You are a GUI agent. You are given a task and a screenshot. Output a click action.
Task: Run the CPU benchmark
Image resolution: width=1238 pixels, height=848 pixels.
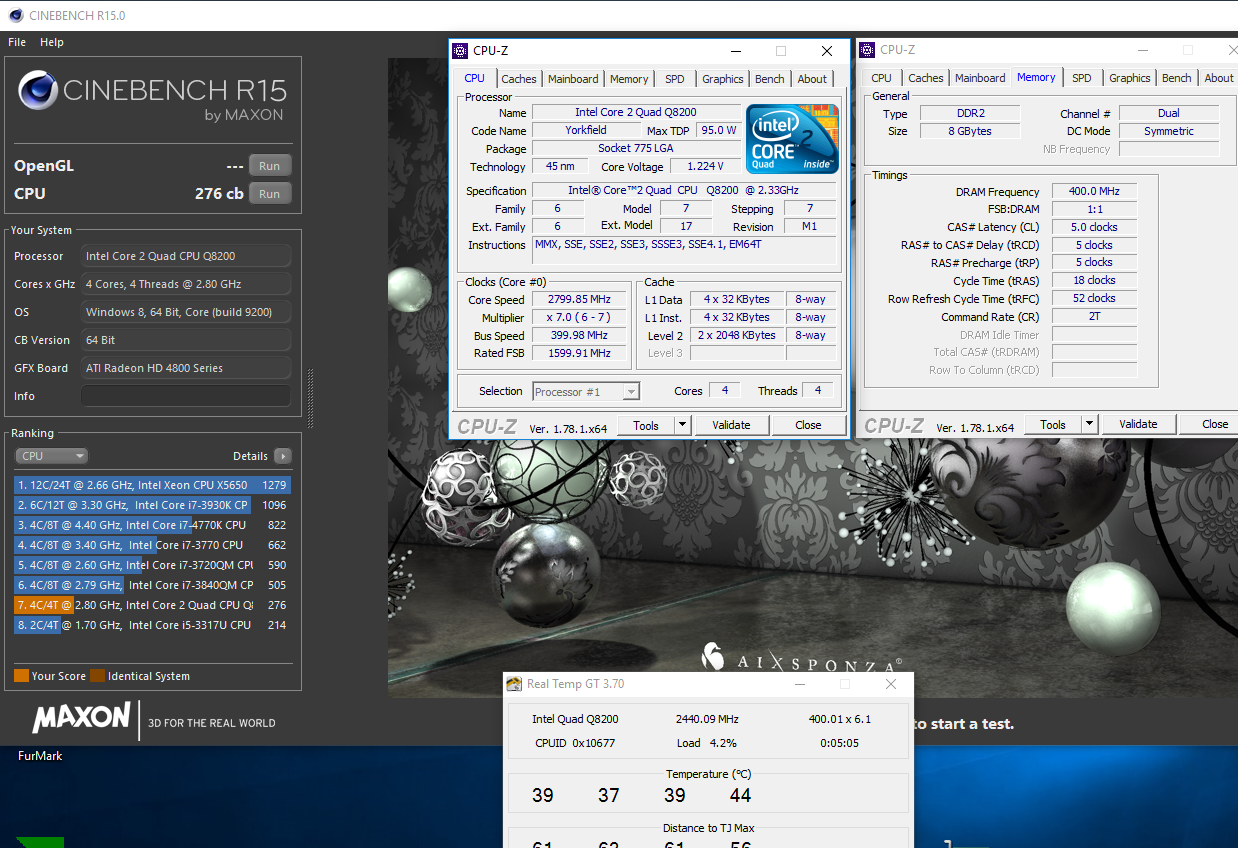tap(270, 194)
